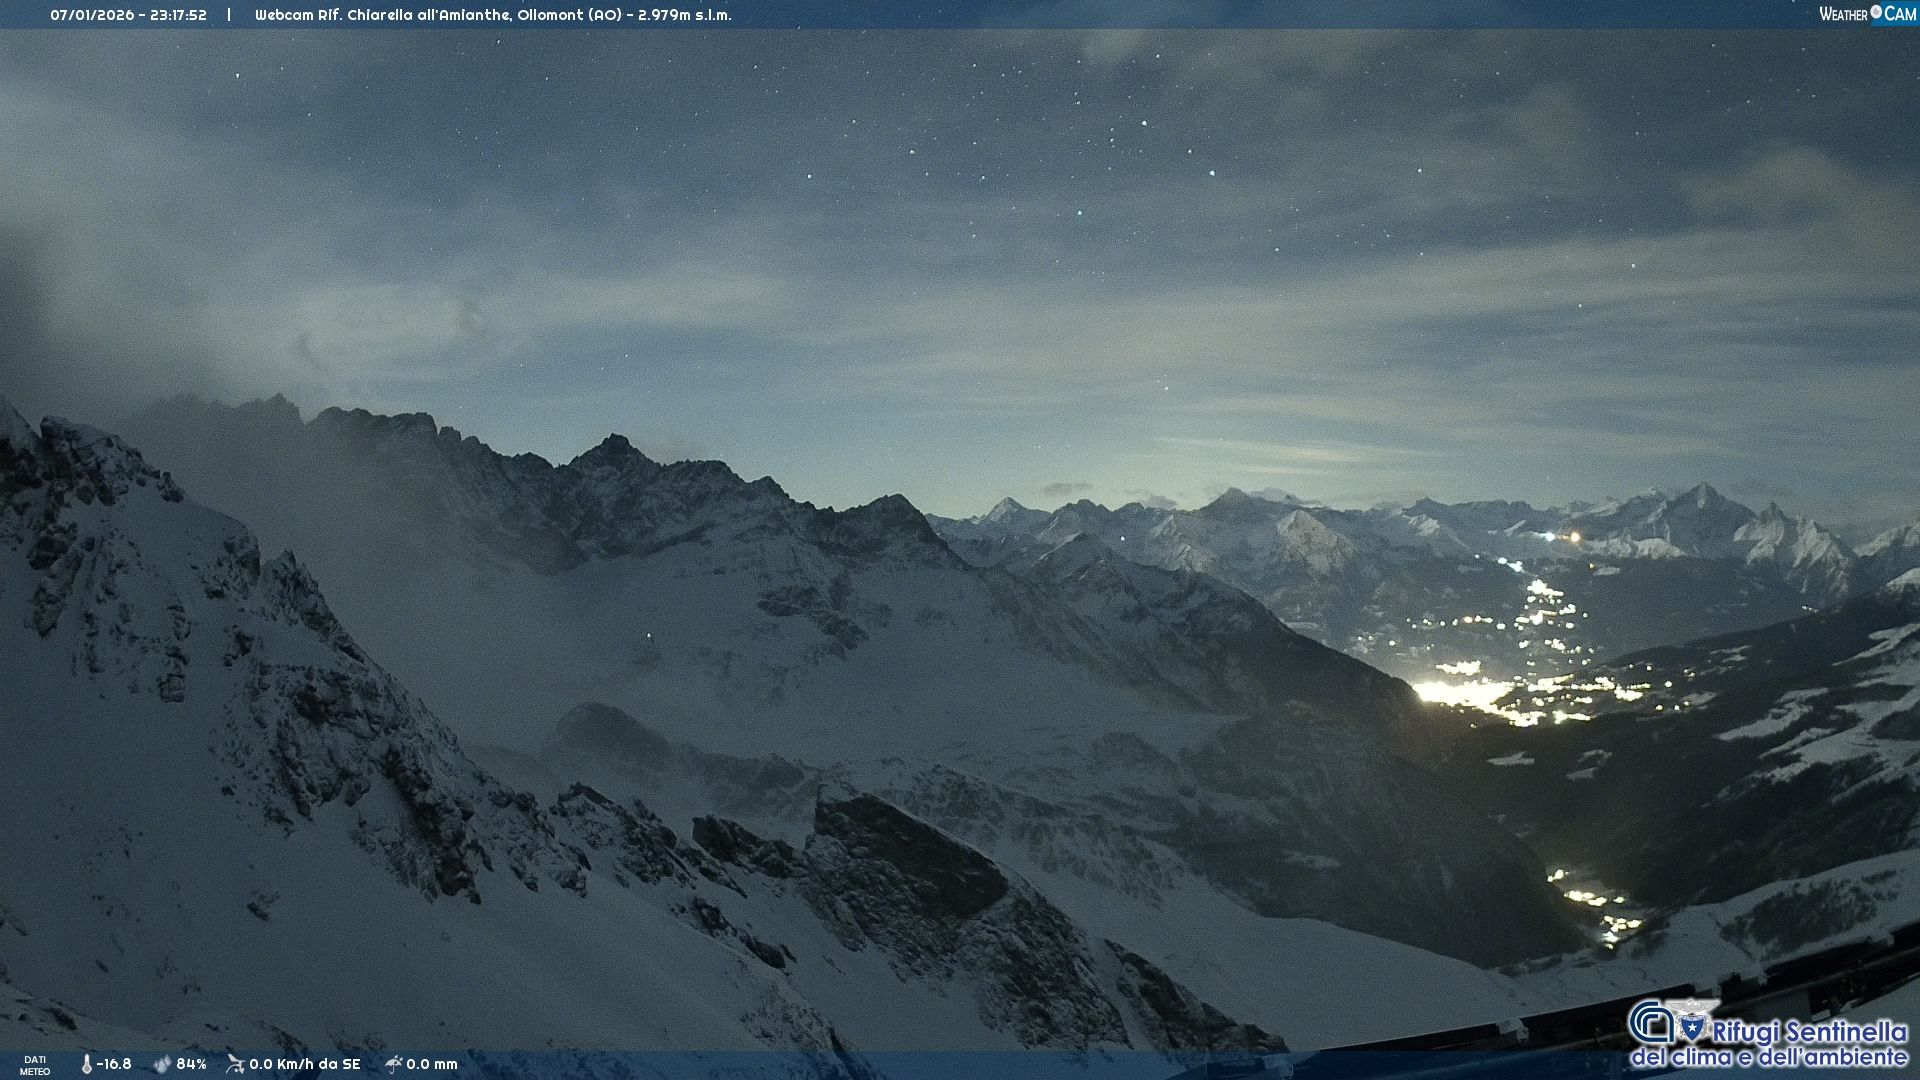This screenshot has width=1920, height=1080.
Task: Click the 0.0 Km/h da SE wind reading
Action: coord(304,1065)
